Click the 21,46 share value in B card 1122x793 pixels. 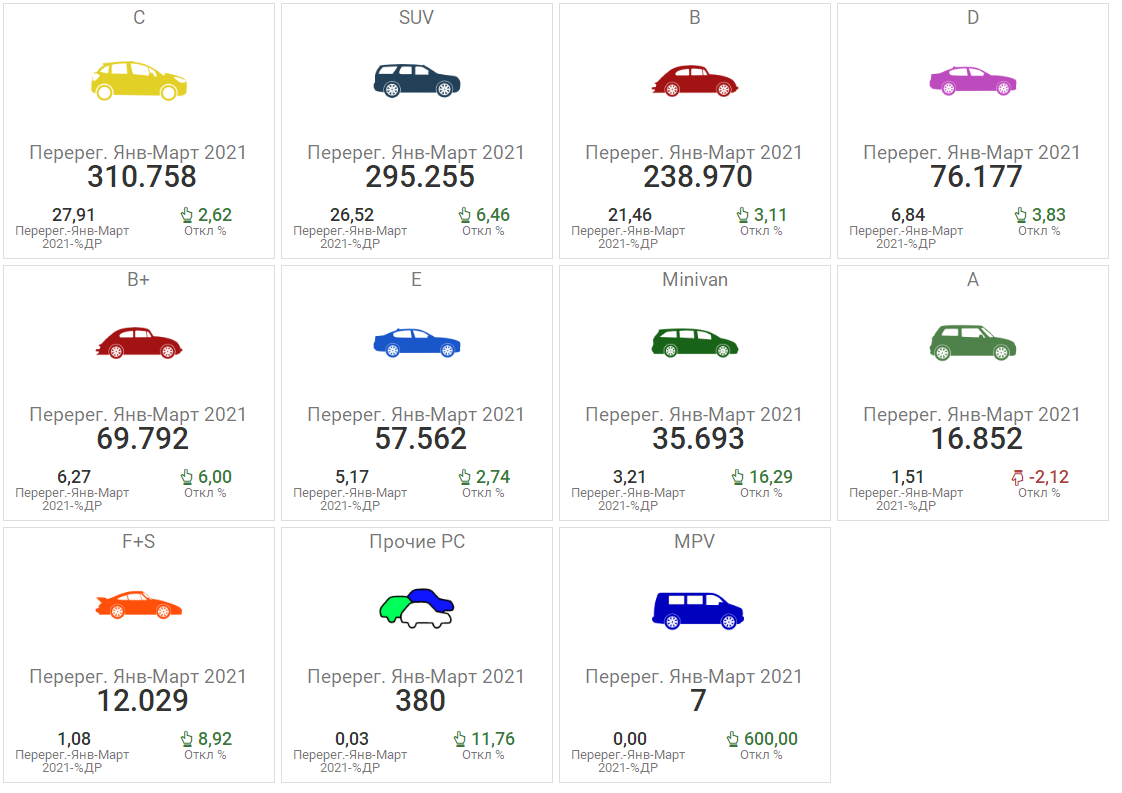(x=628, y=215)
